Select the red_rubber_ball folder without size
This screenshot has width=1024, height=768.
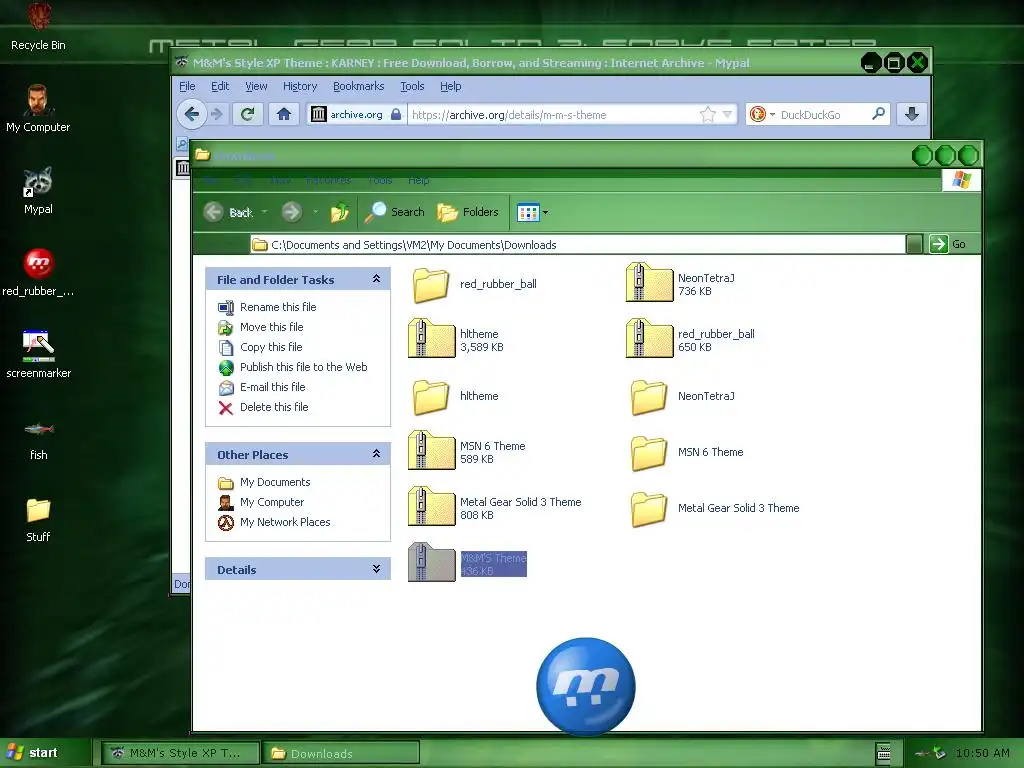[475, 285]
